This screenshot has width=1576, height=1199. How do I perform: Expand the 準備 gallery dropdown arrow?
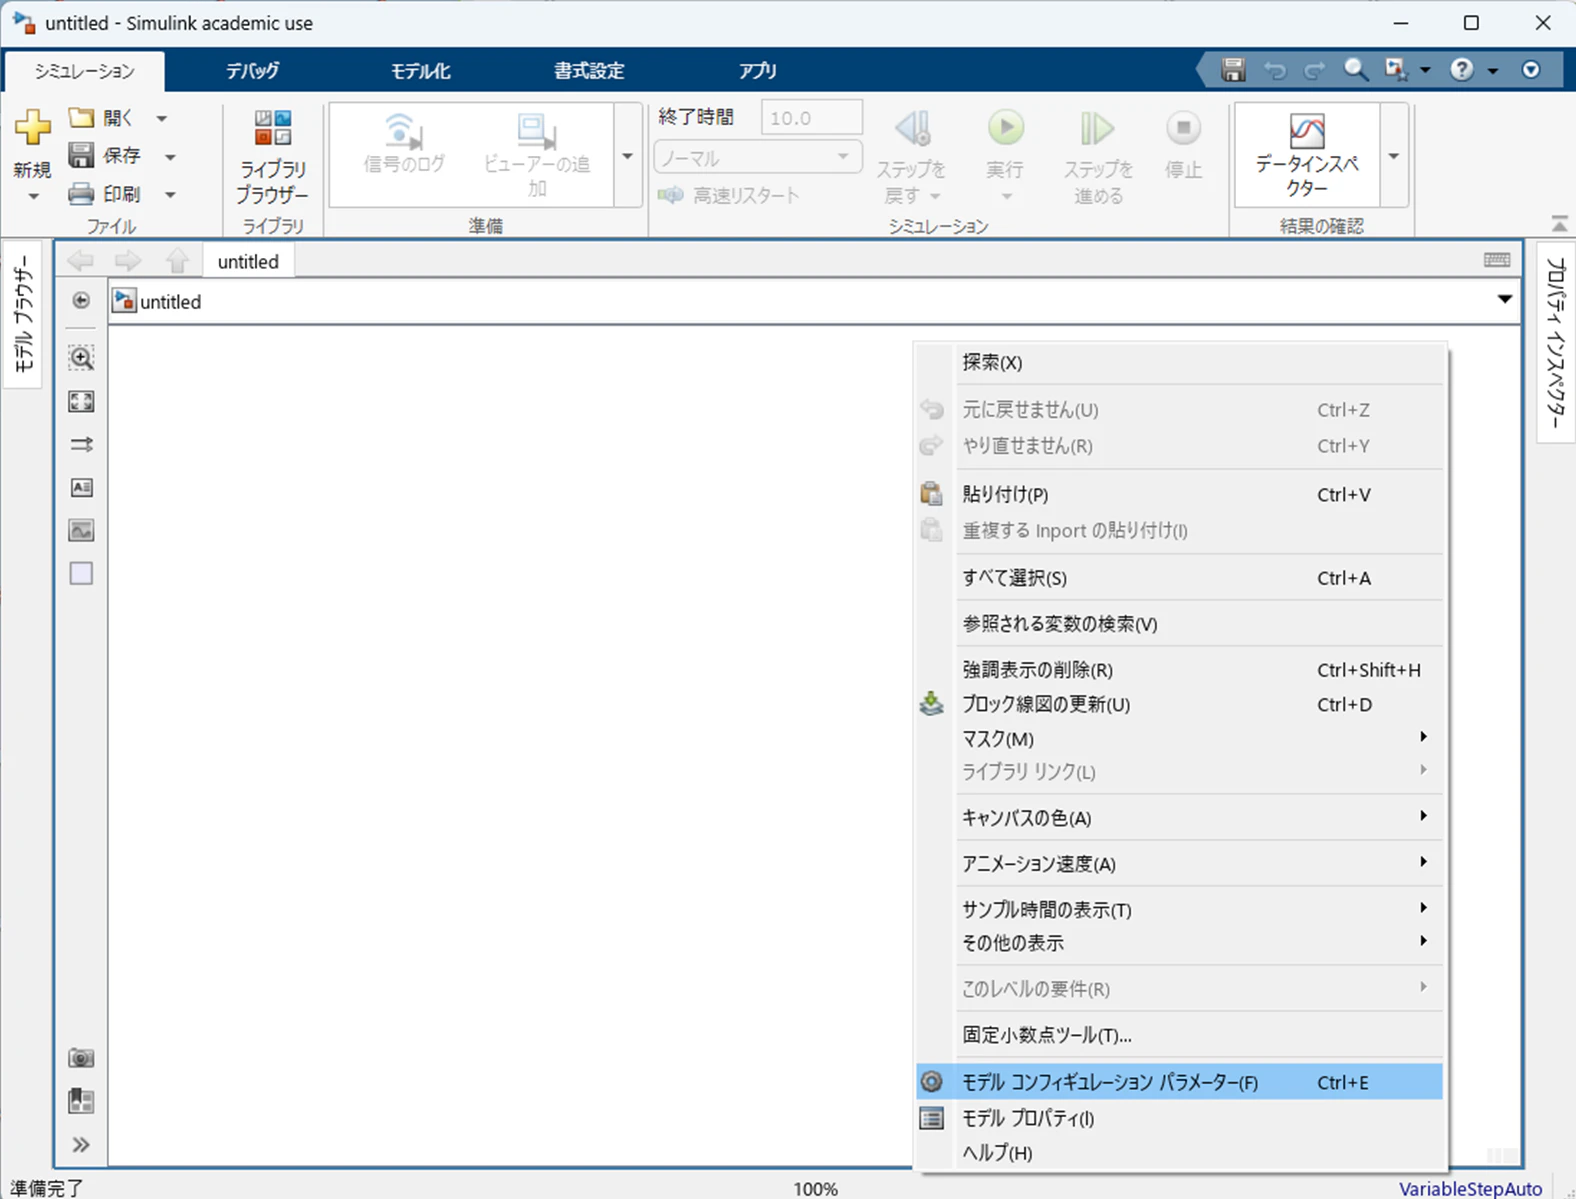[628, 156]
